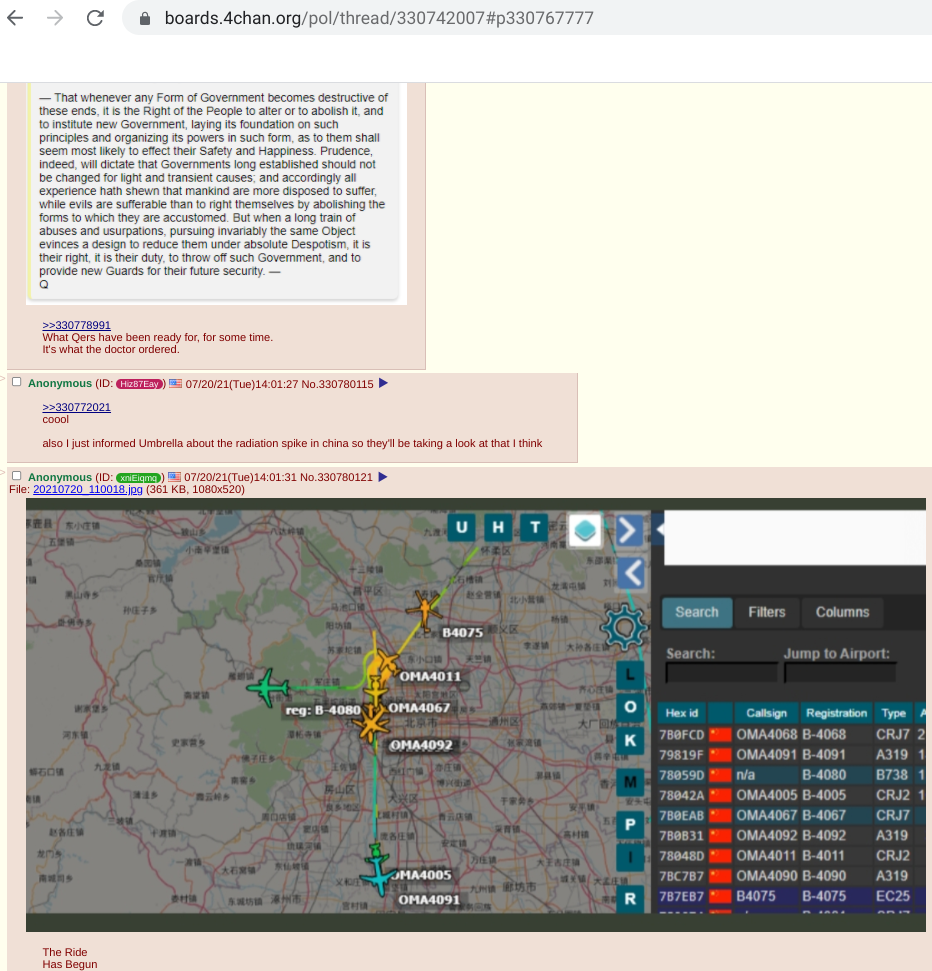932x971 pixels.
Task: Click the line about Umbrella and radiation spike
Action: click(292, 443)
